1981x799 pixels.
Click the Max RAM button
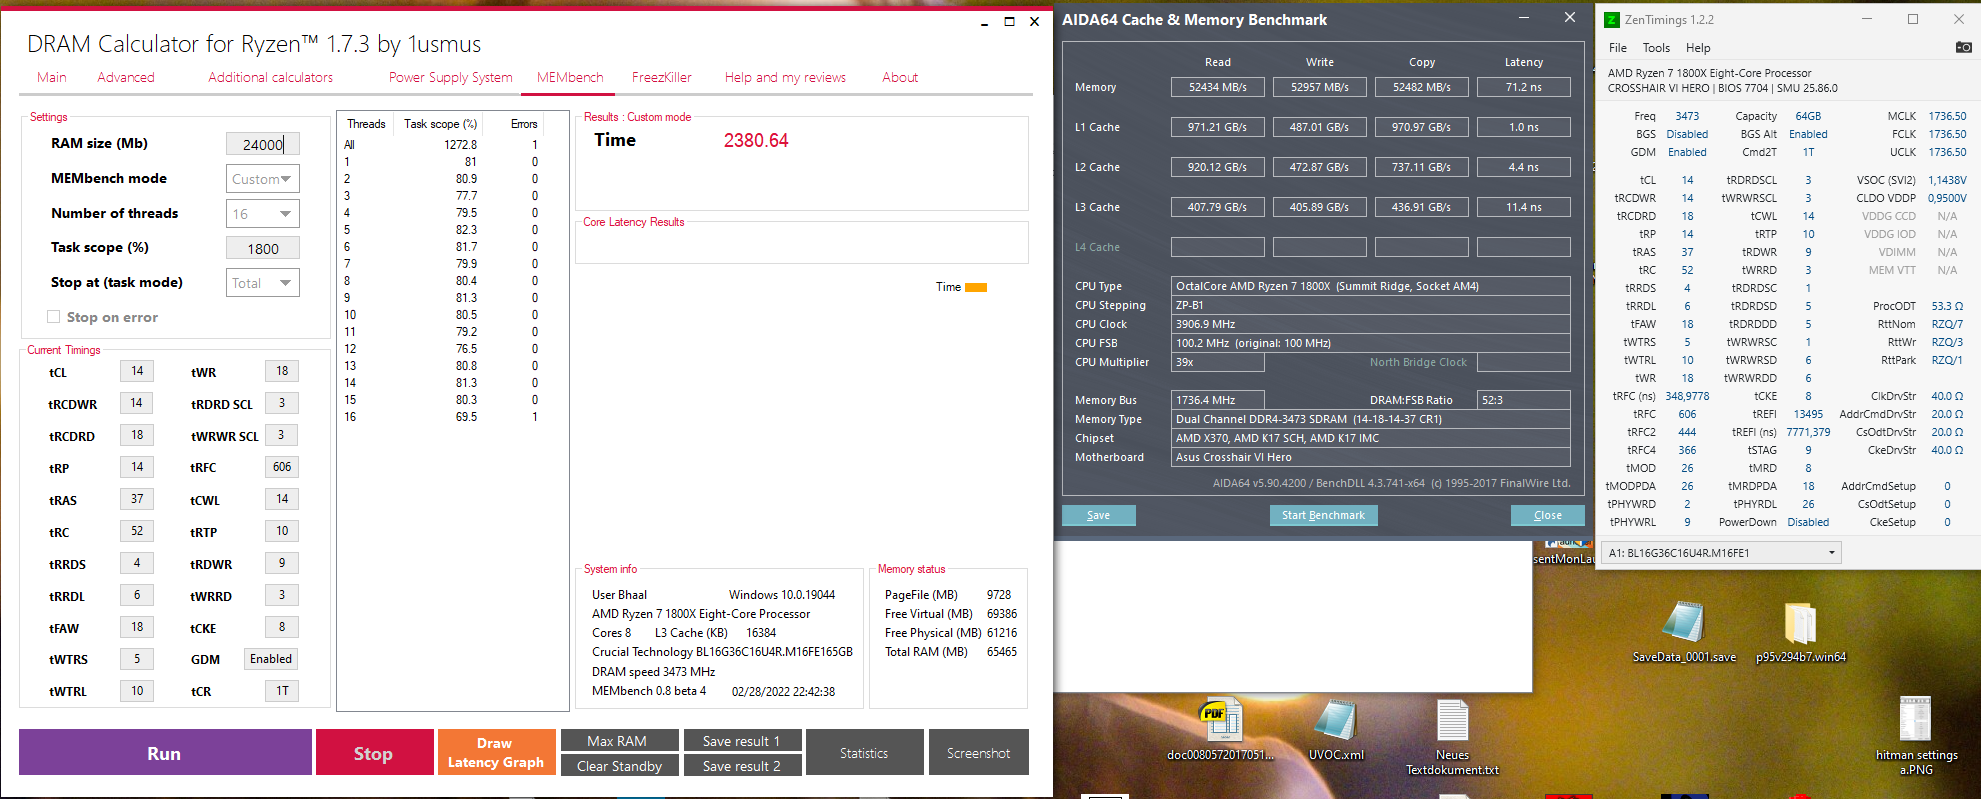[620, 741]
